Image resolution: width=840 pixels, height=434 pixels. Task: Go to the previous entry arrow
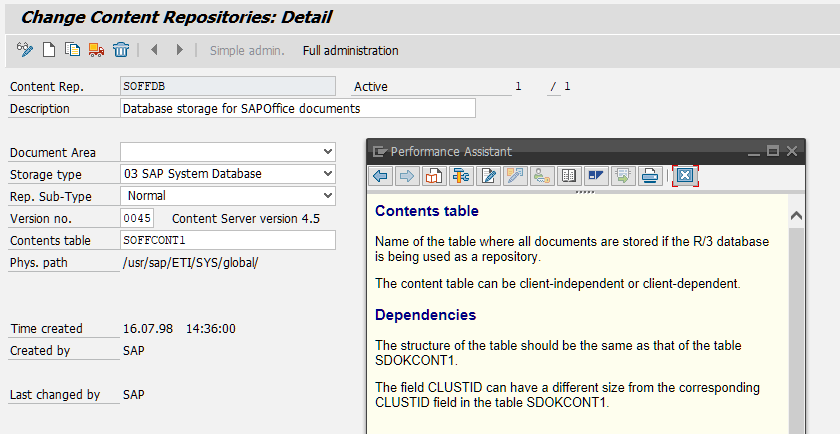click(154, 50)
